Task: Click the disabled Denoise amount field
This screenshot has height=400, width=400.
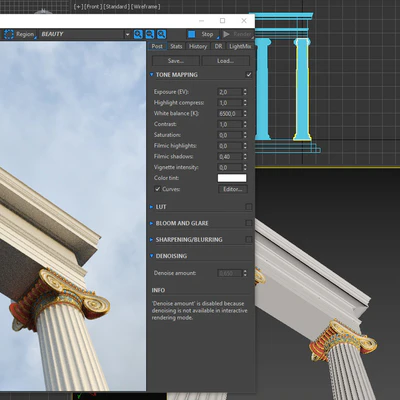Action: [x=230, y=273]
